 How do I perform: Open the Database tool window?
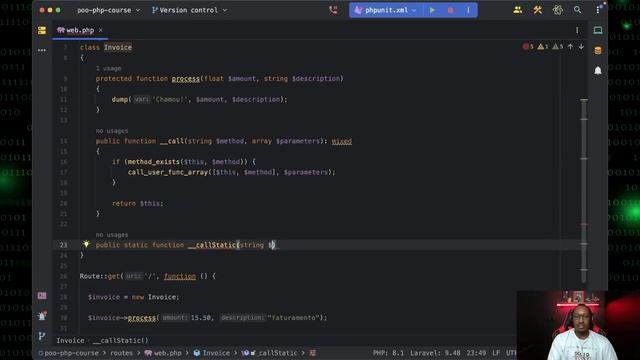click(x=598, y=51)
